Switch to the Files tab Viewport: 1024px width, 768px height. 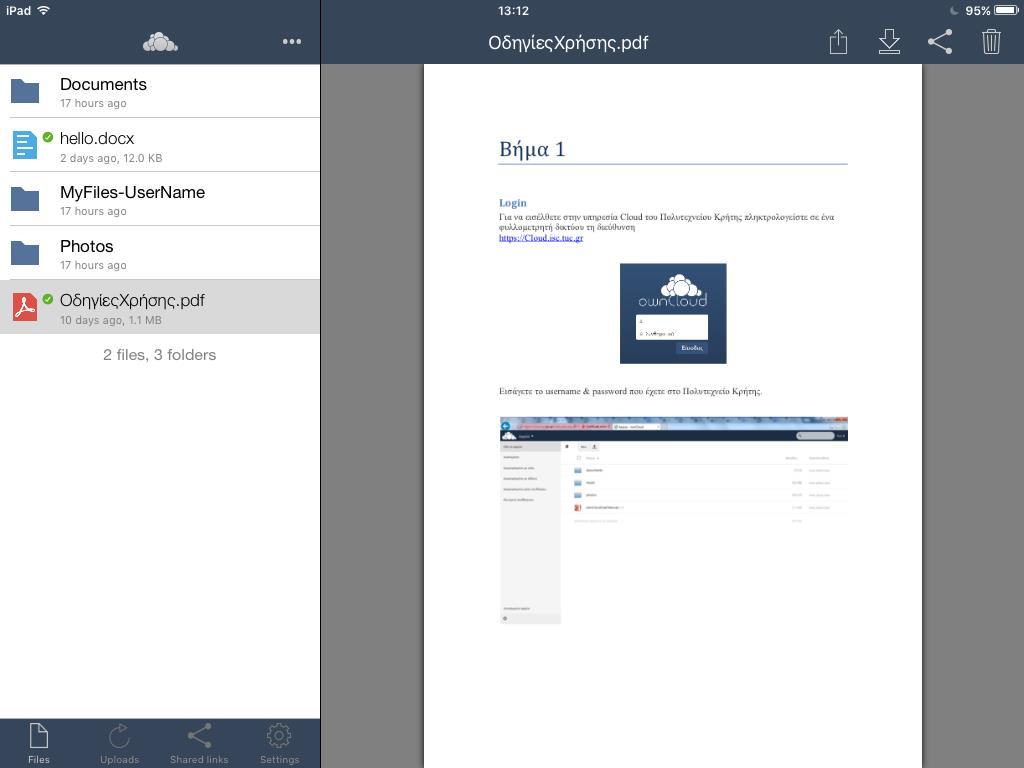point(39,744)
